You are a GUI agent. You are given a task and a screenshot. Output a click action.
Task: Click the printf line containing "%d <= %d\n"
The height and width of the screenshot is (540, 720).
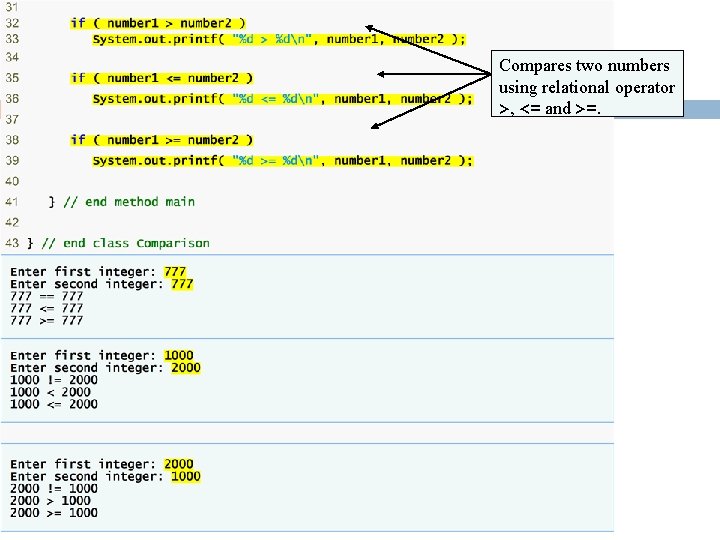click(282, 99)
